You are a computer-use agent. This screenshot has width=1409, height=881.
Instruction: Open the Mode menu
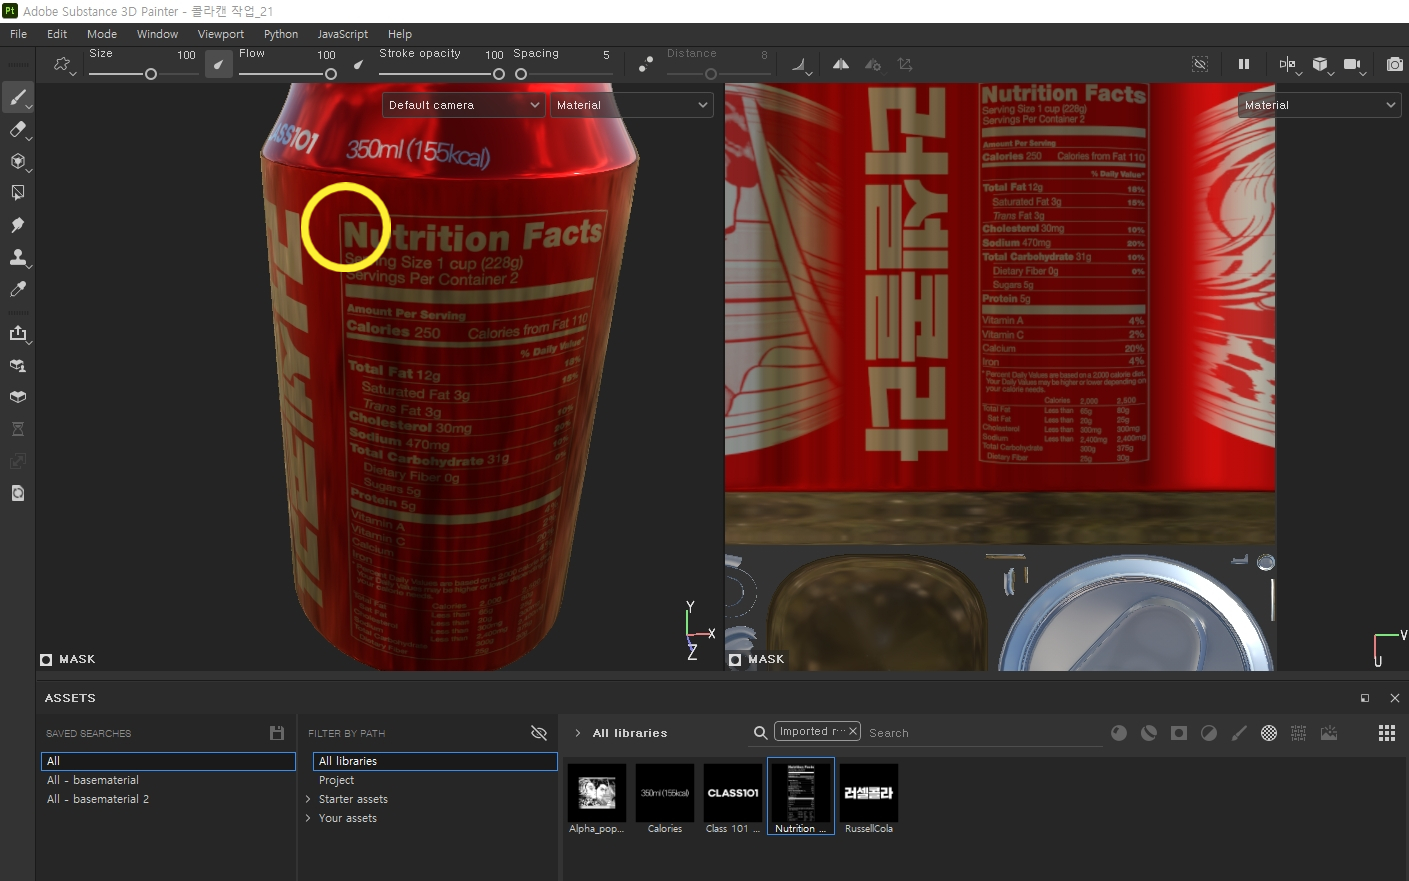pos(102,34)
